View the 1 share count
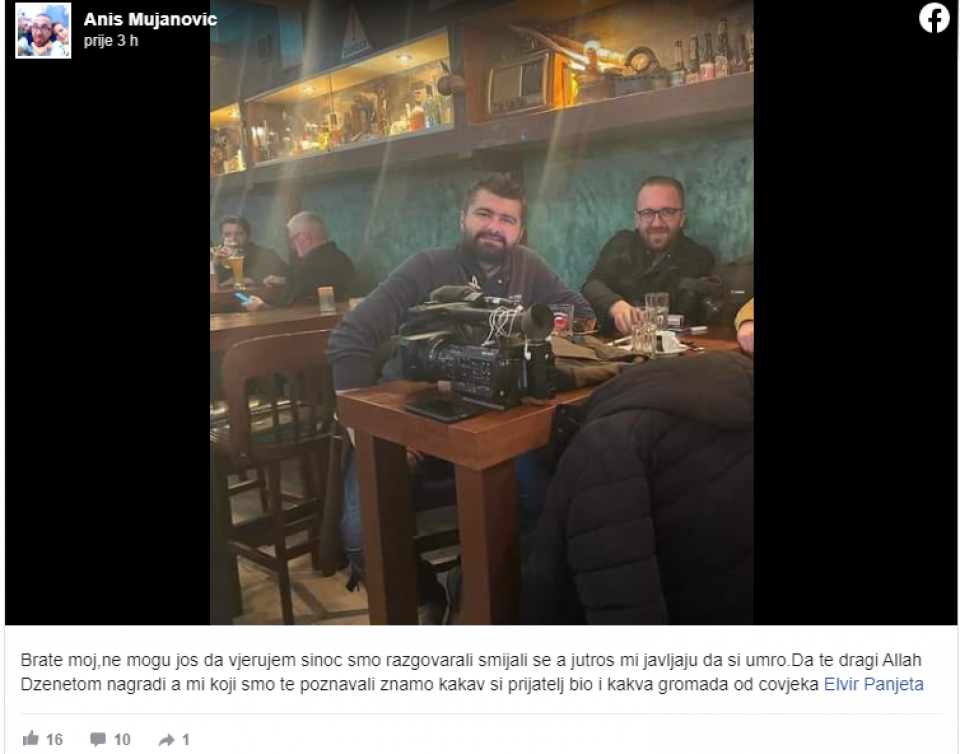The width and height of the screenshot is (960, 754). coord(186,739)
